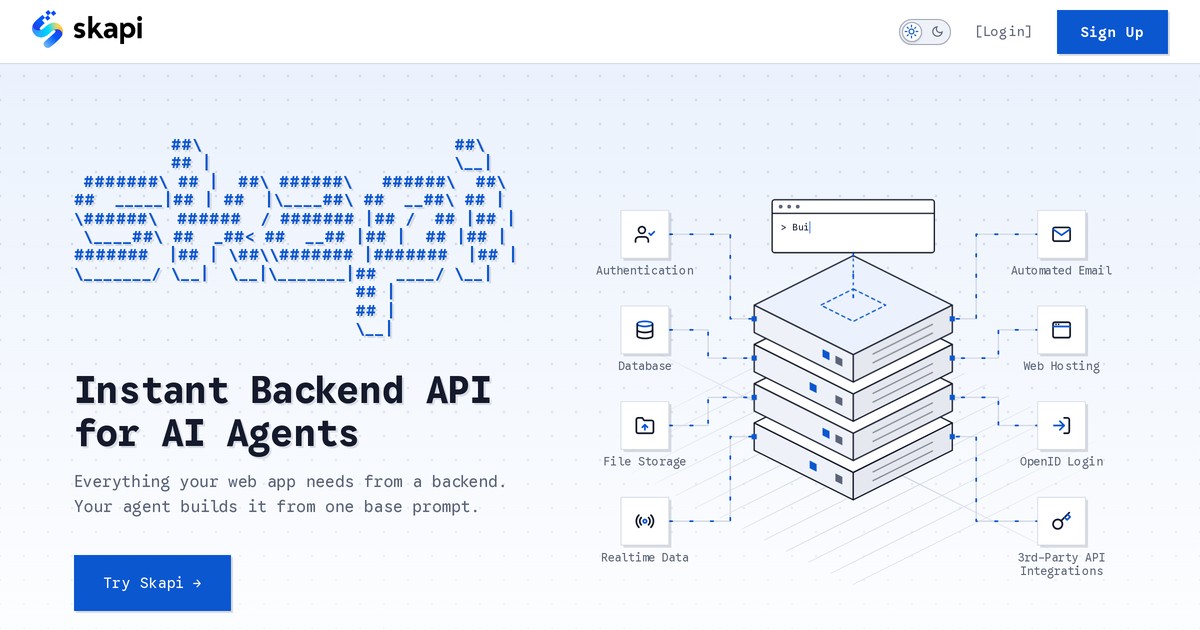
Task: Select the Automated Email envelope icon
Action: coord(1061,235)
